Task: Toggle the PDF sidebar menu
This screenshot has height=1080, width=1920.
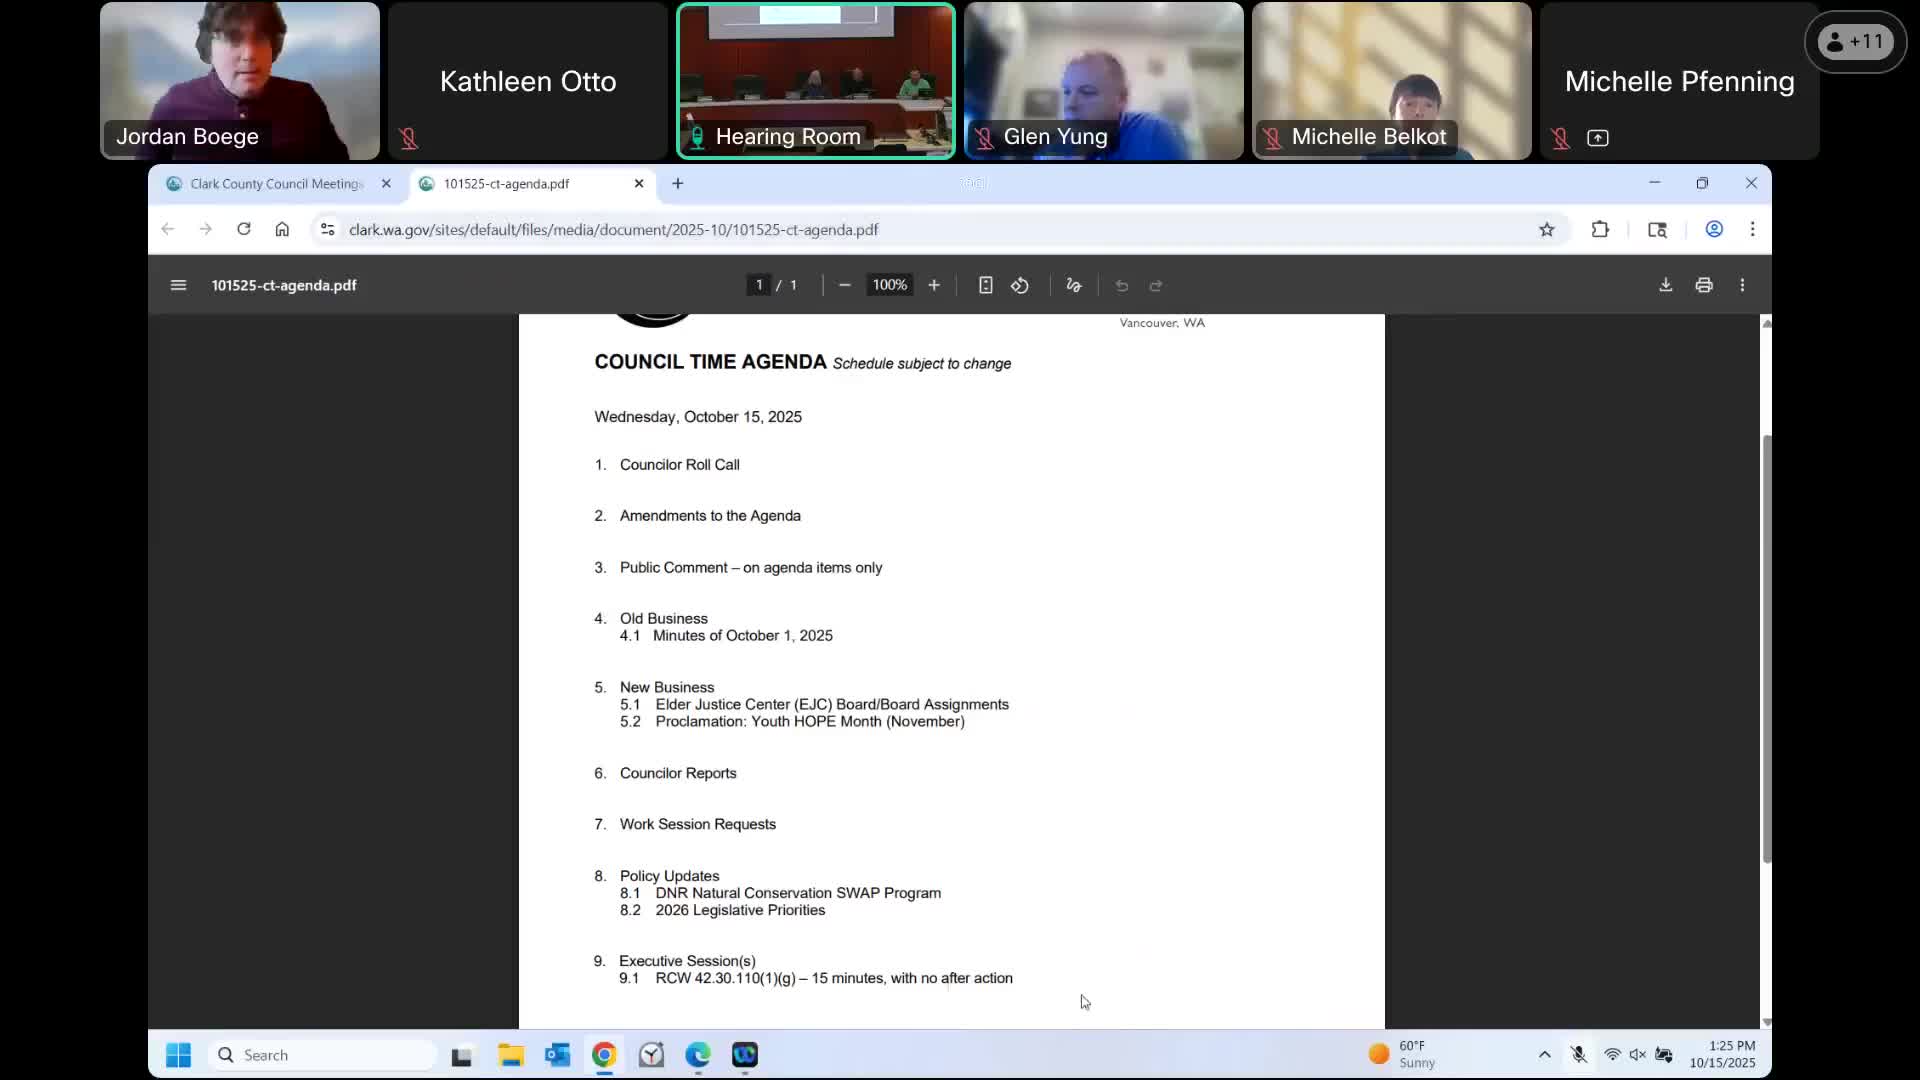Action: pos(178,285)
